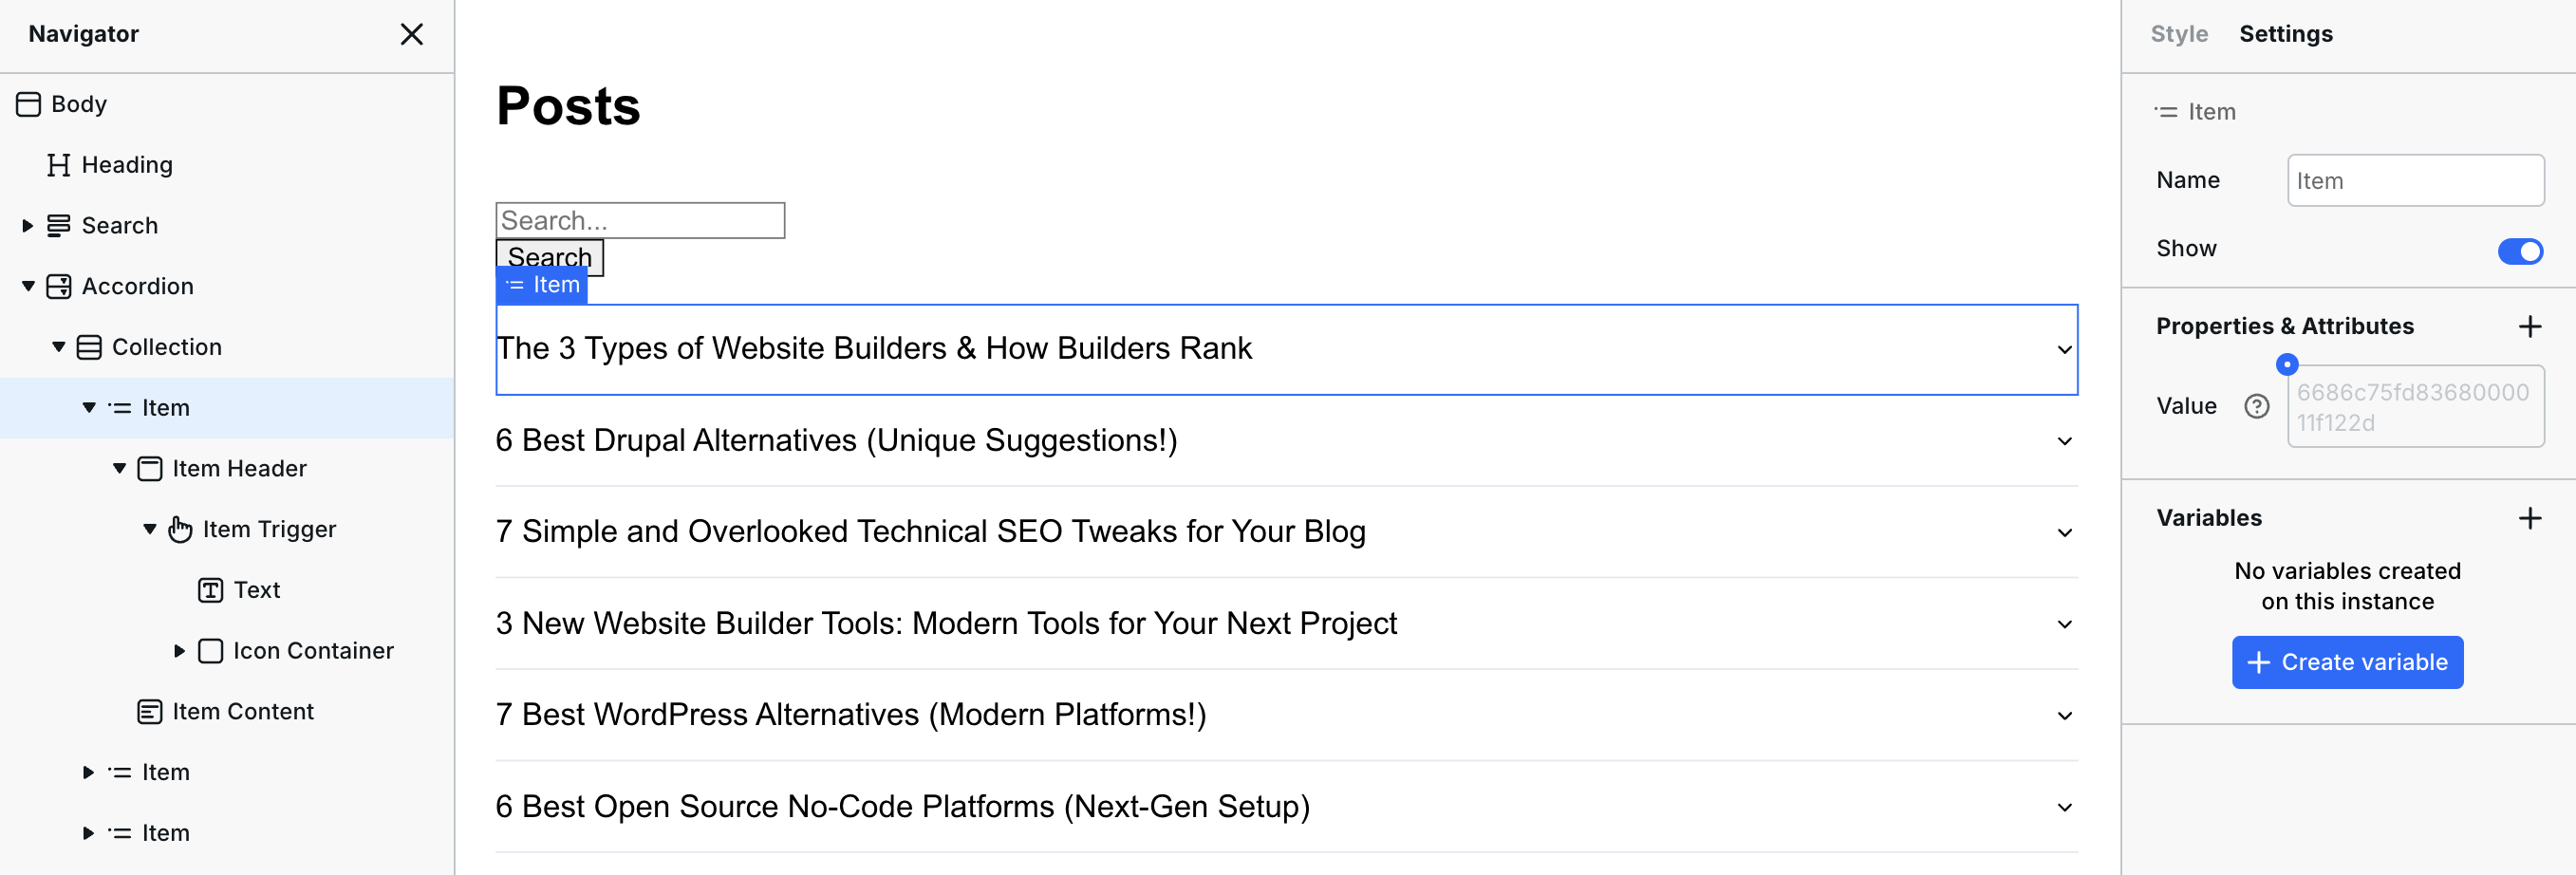
Task: Add a variable with the plus icon
Action: click(2529, 518)
